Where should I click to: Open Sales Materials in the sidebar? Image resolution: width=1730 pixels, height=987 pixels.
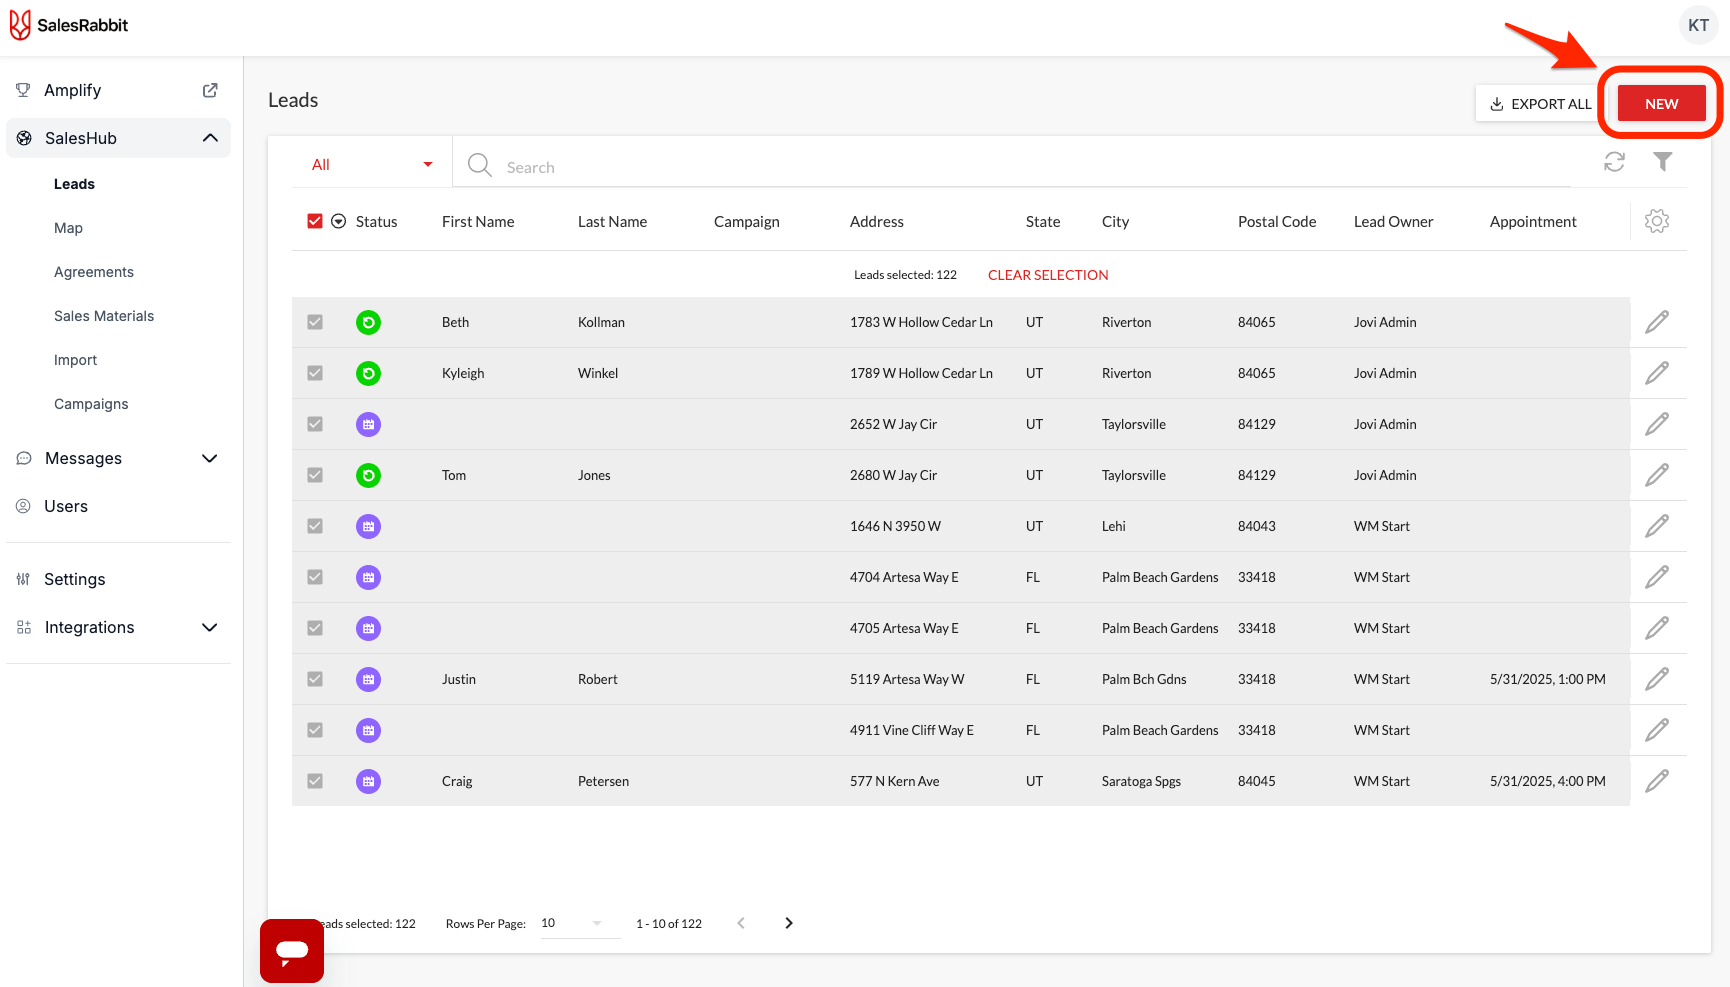click(x=104, y=316)
